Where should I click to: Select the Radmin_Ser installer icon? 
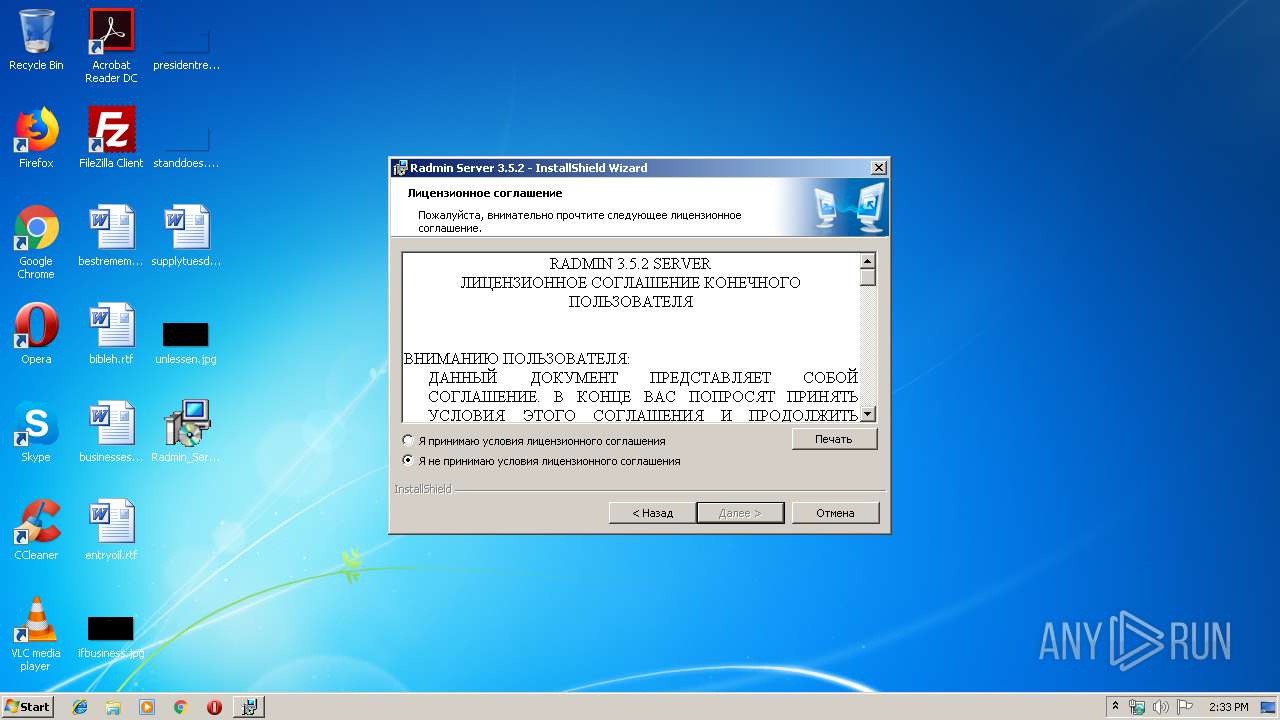point(186,432)
